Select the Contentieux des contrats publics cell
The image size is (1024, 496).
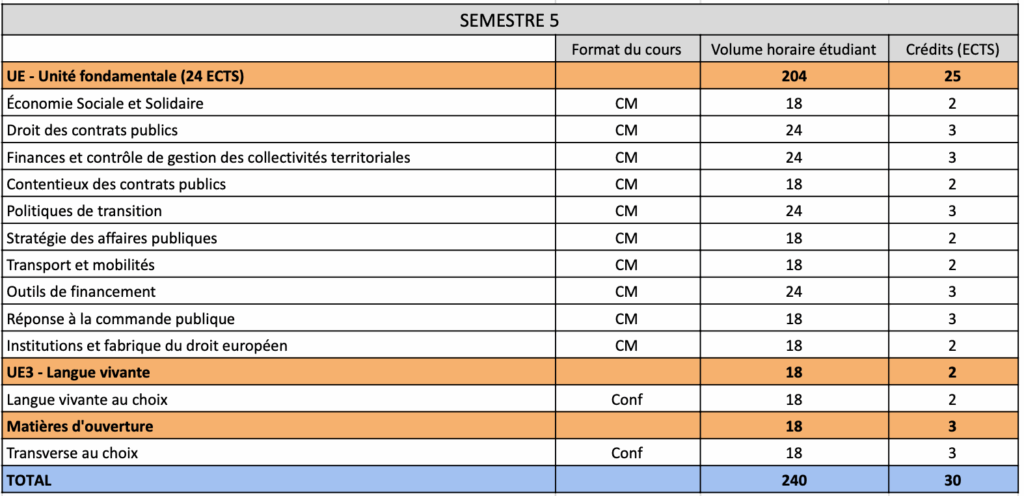coord(116,184)
